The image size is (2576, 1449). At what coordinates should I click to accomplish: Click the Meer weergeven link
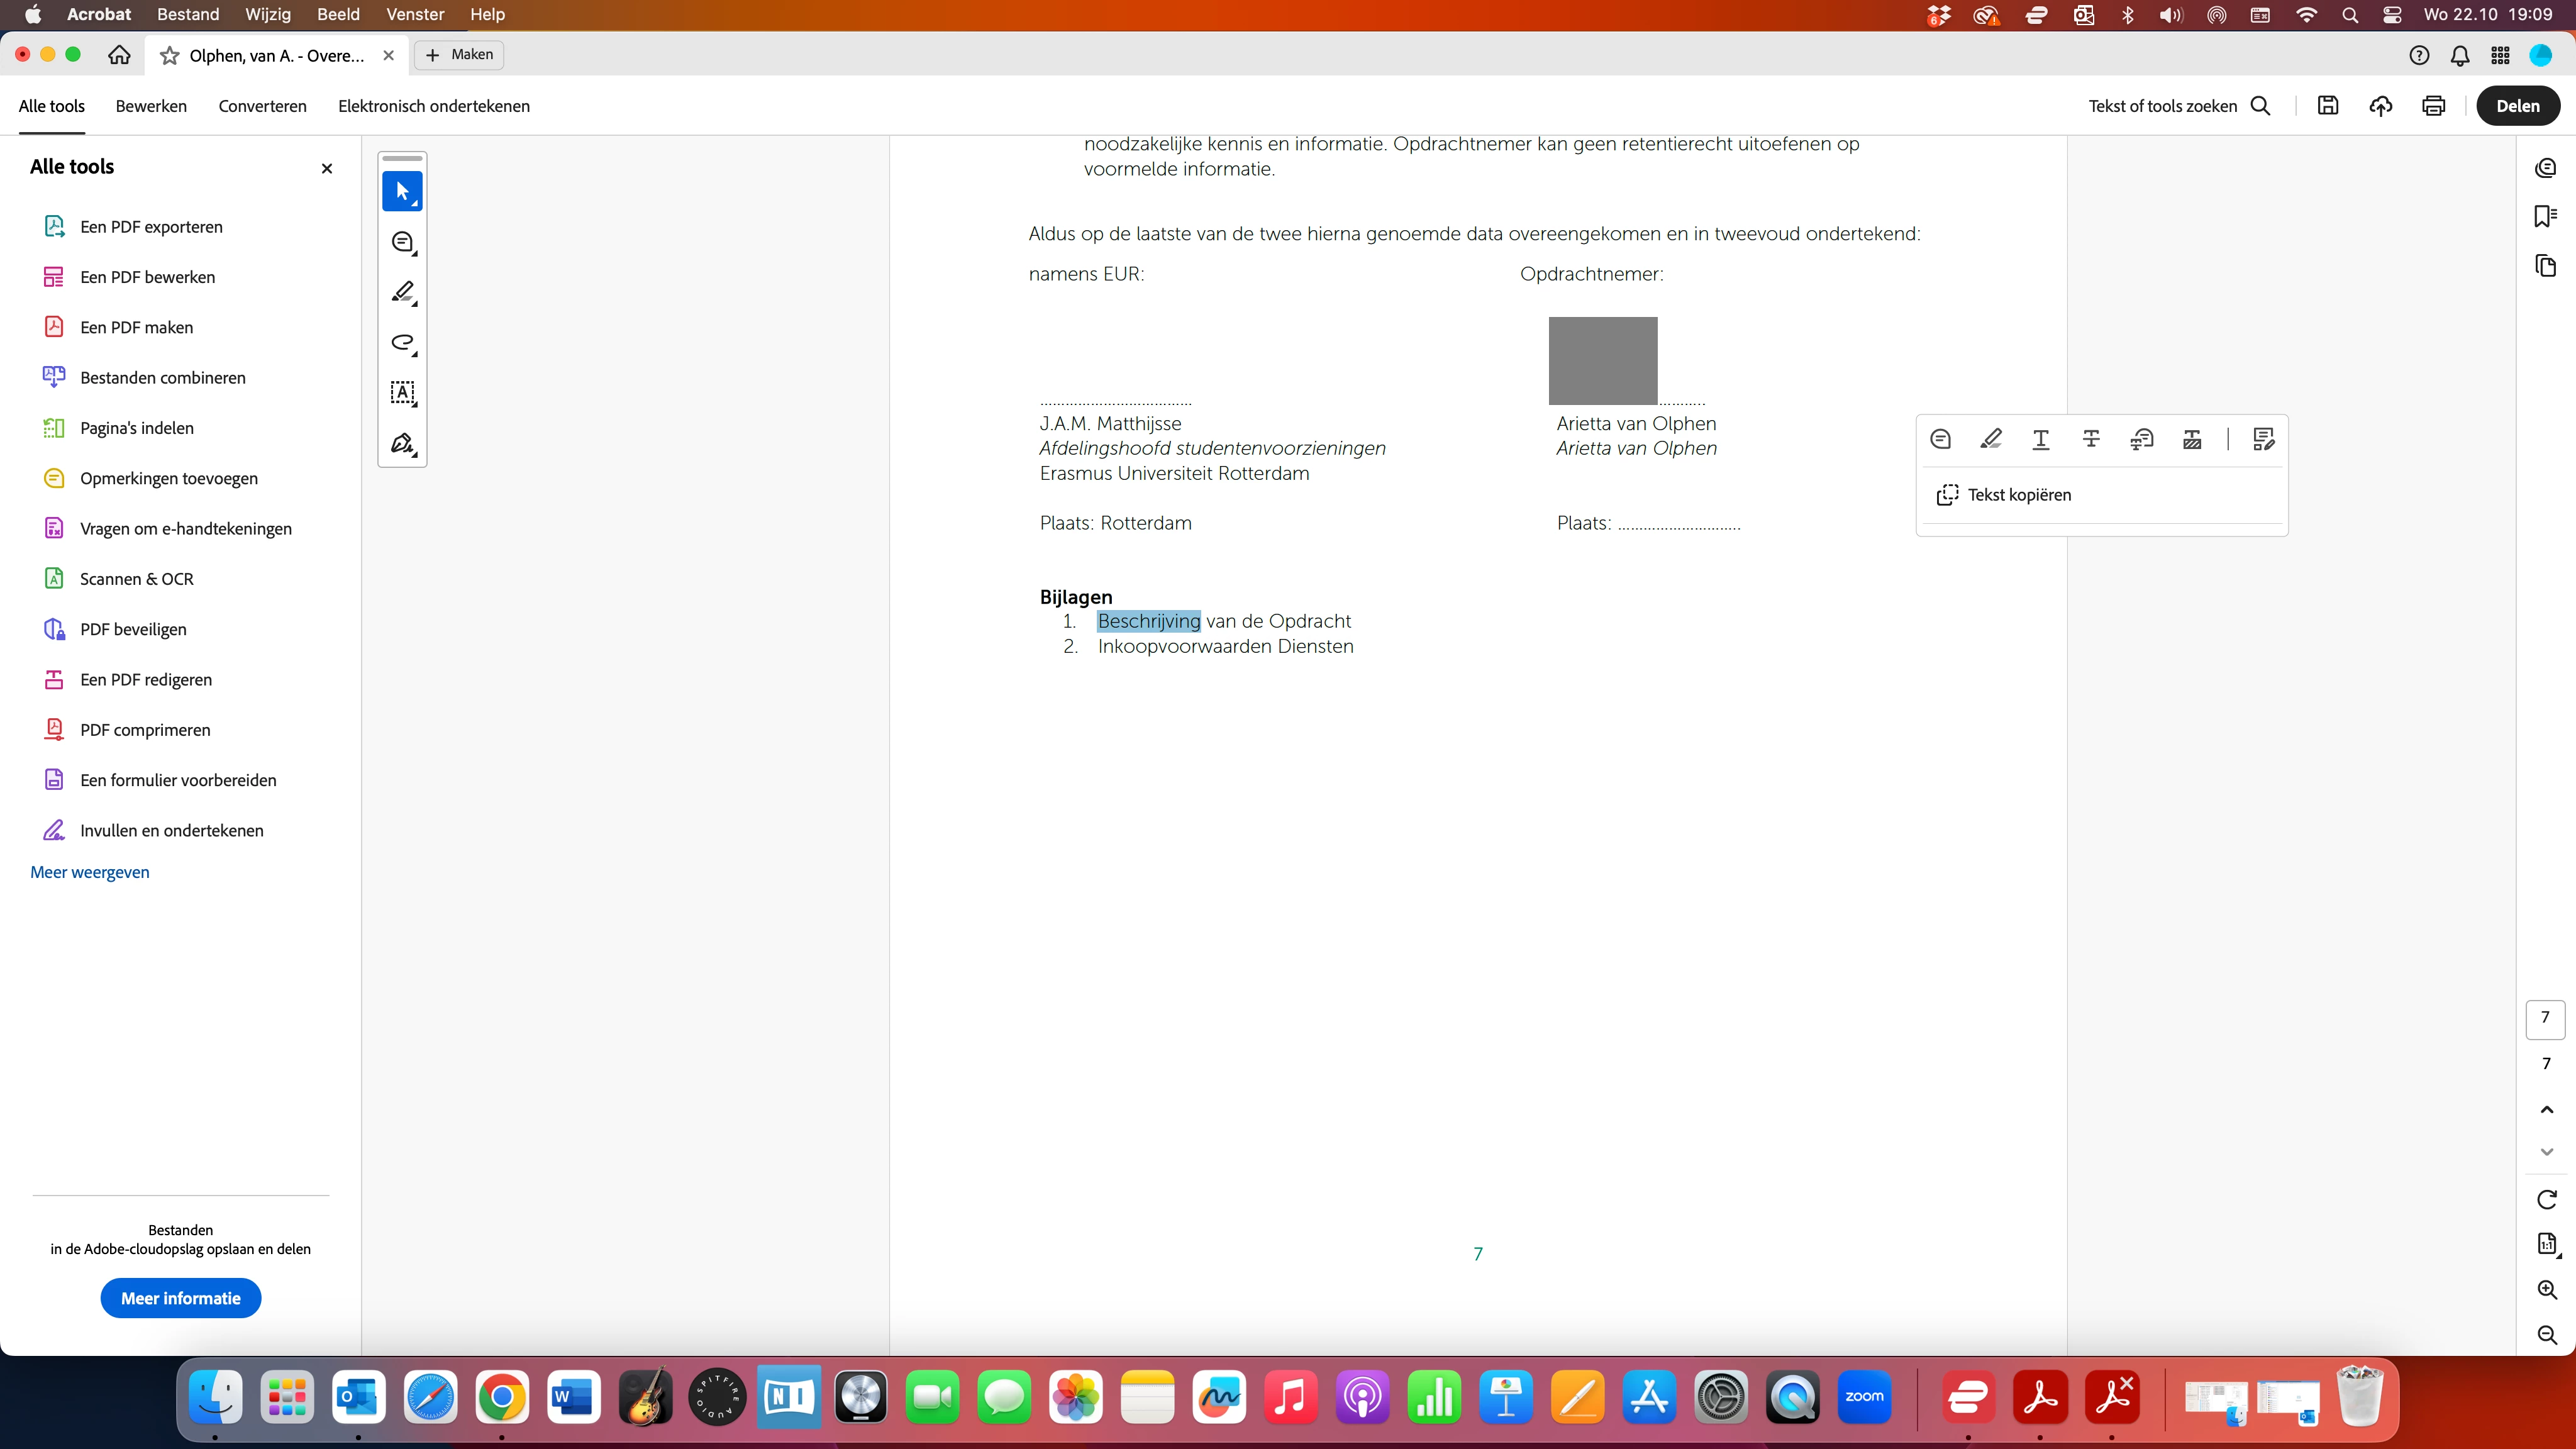90,872
